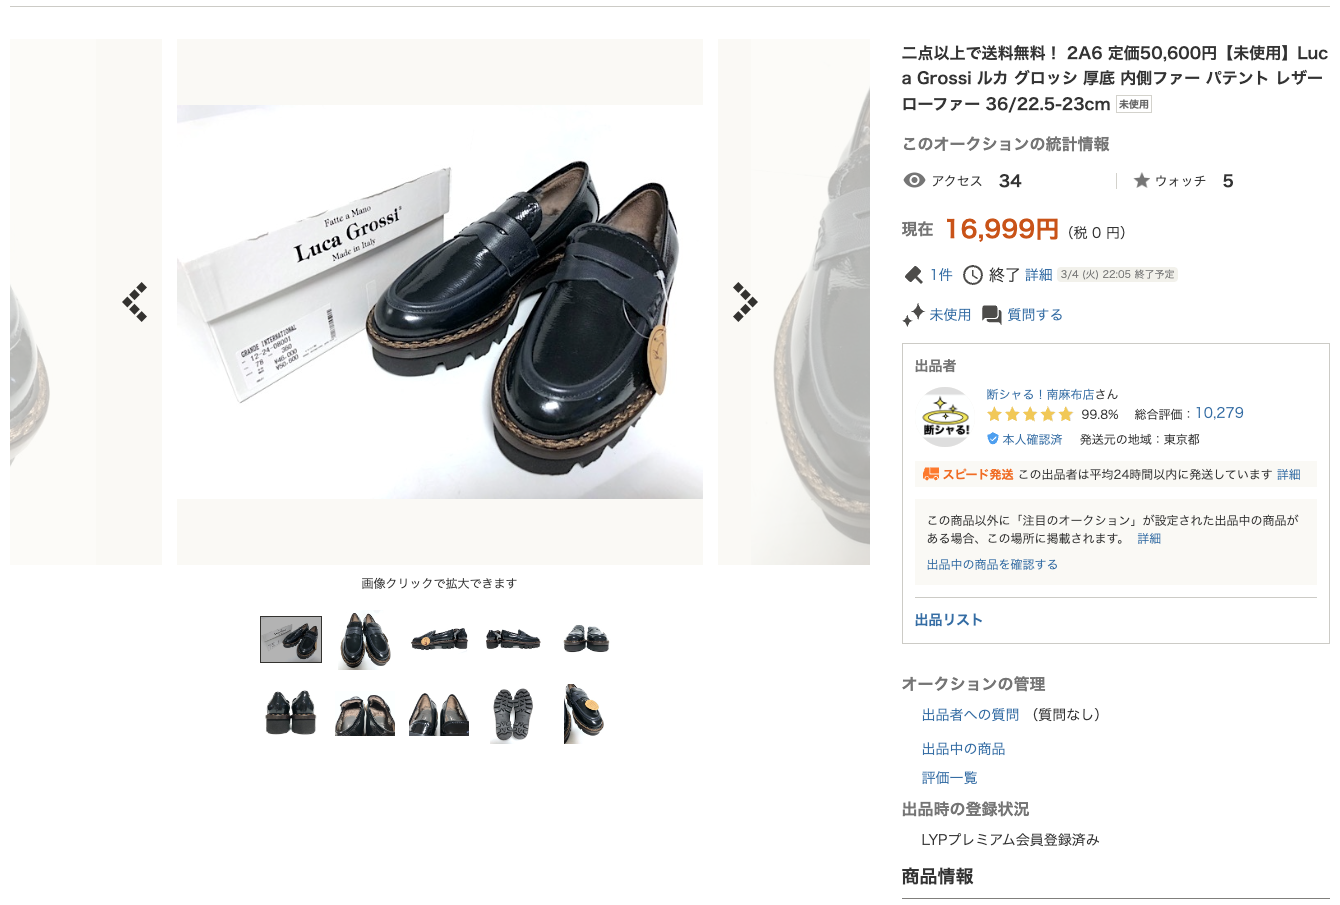Open 出品中の商品を確認する link
Viewport: 1340px width, 905px height.
tap(992, 565)
